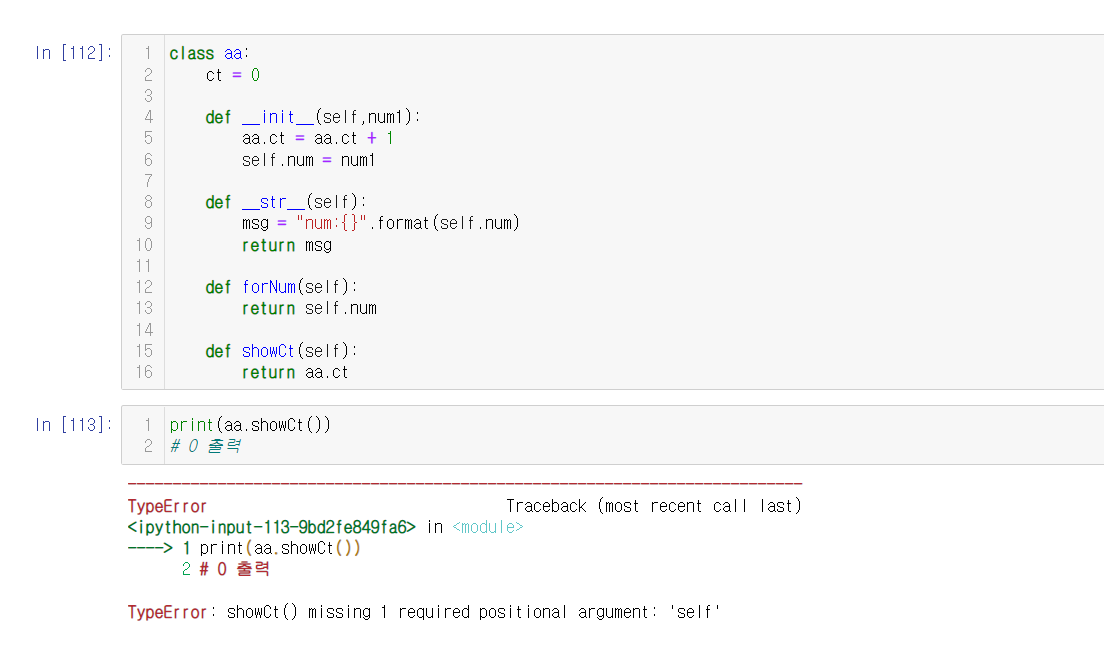Click line number 10 in cell 112

point(144,245)
